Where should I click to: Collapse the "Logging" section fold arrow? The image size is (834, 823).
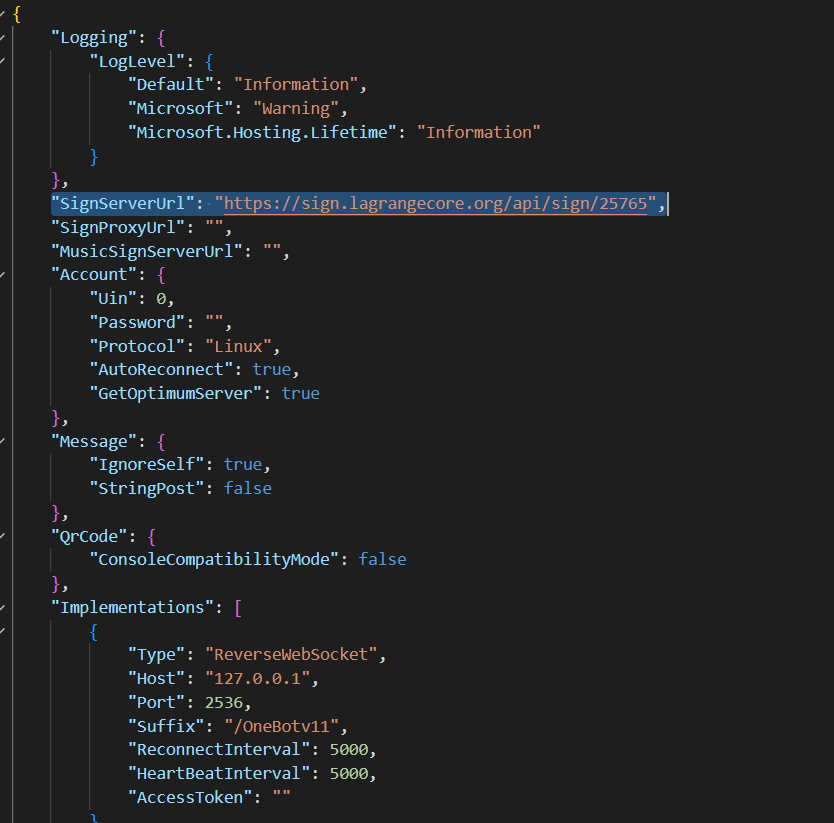[3, 38]
